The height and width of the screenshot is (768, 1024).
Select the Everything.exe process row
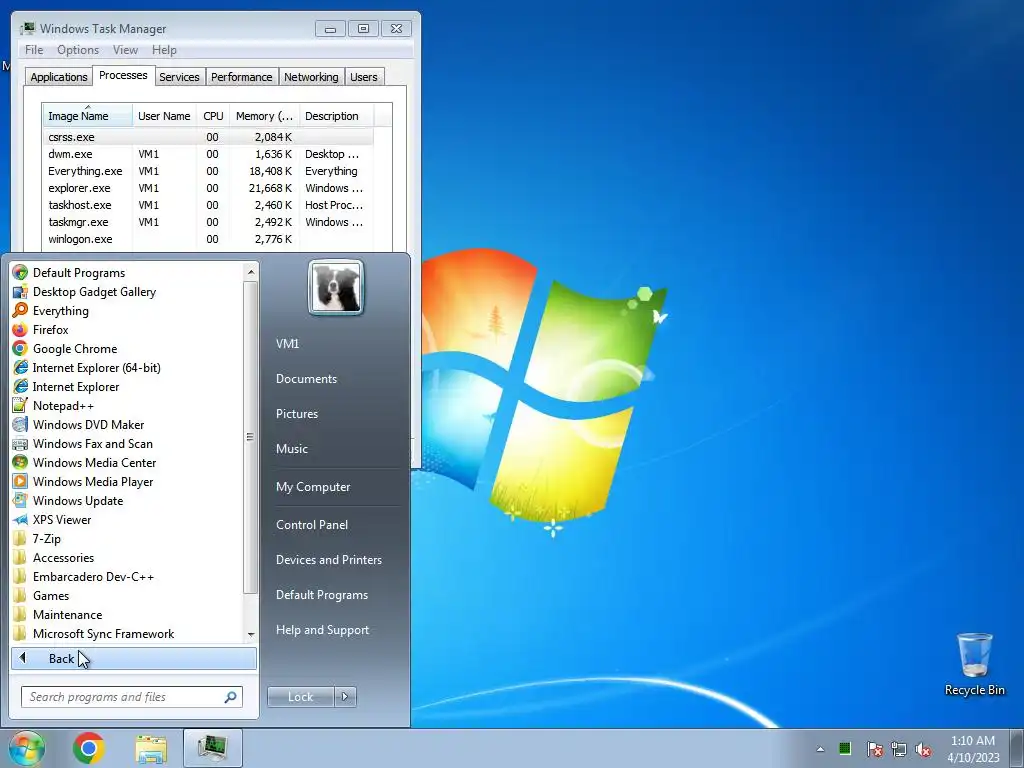(209, 171)
